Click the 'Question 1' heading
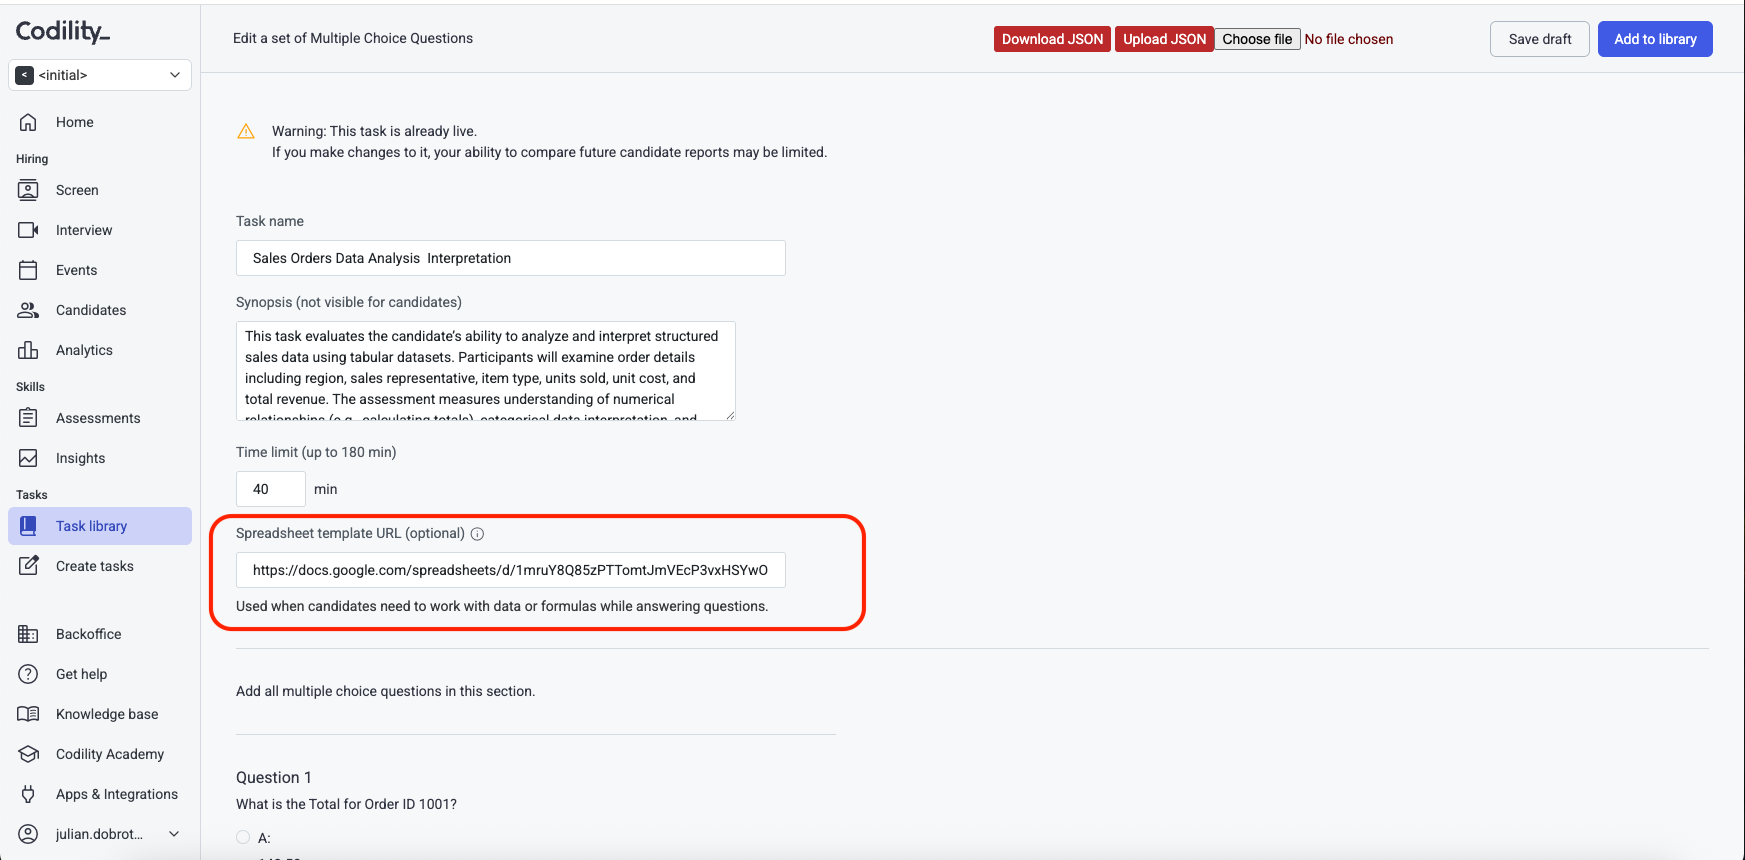This screenshot has width=1745, height=860. 274,778
